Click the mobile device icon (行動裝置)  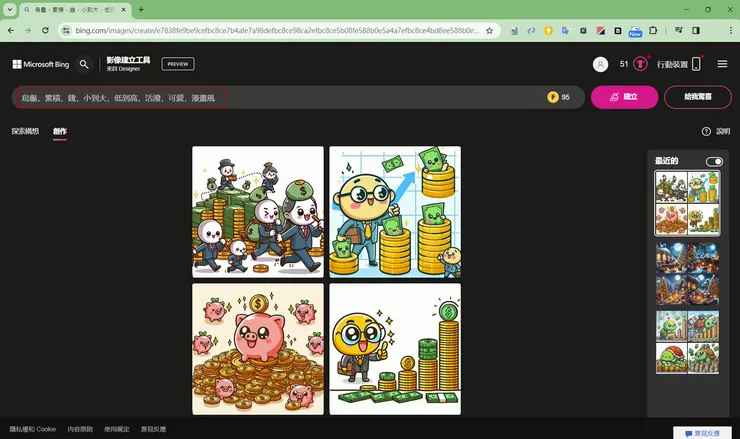pos(696,64)
